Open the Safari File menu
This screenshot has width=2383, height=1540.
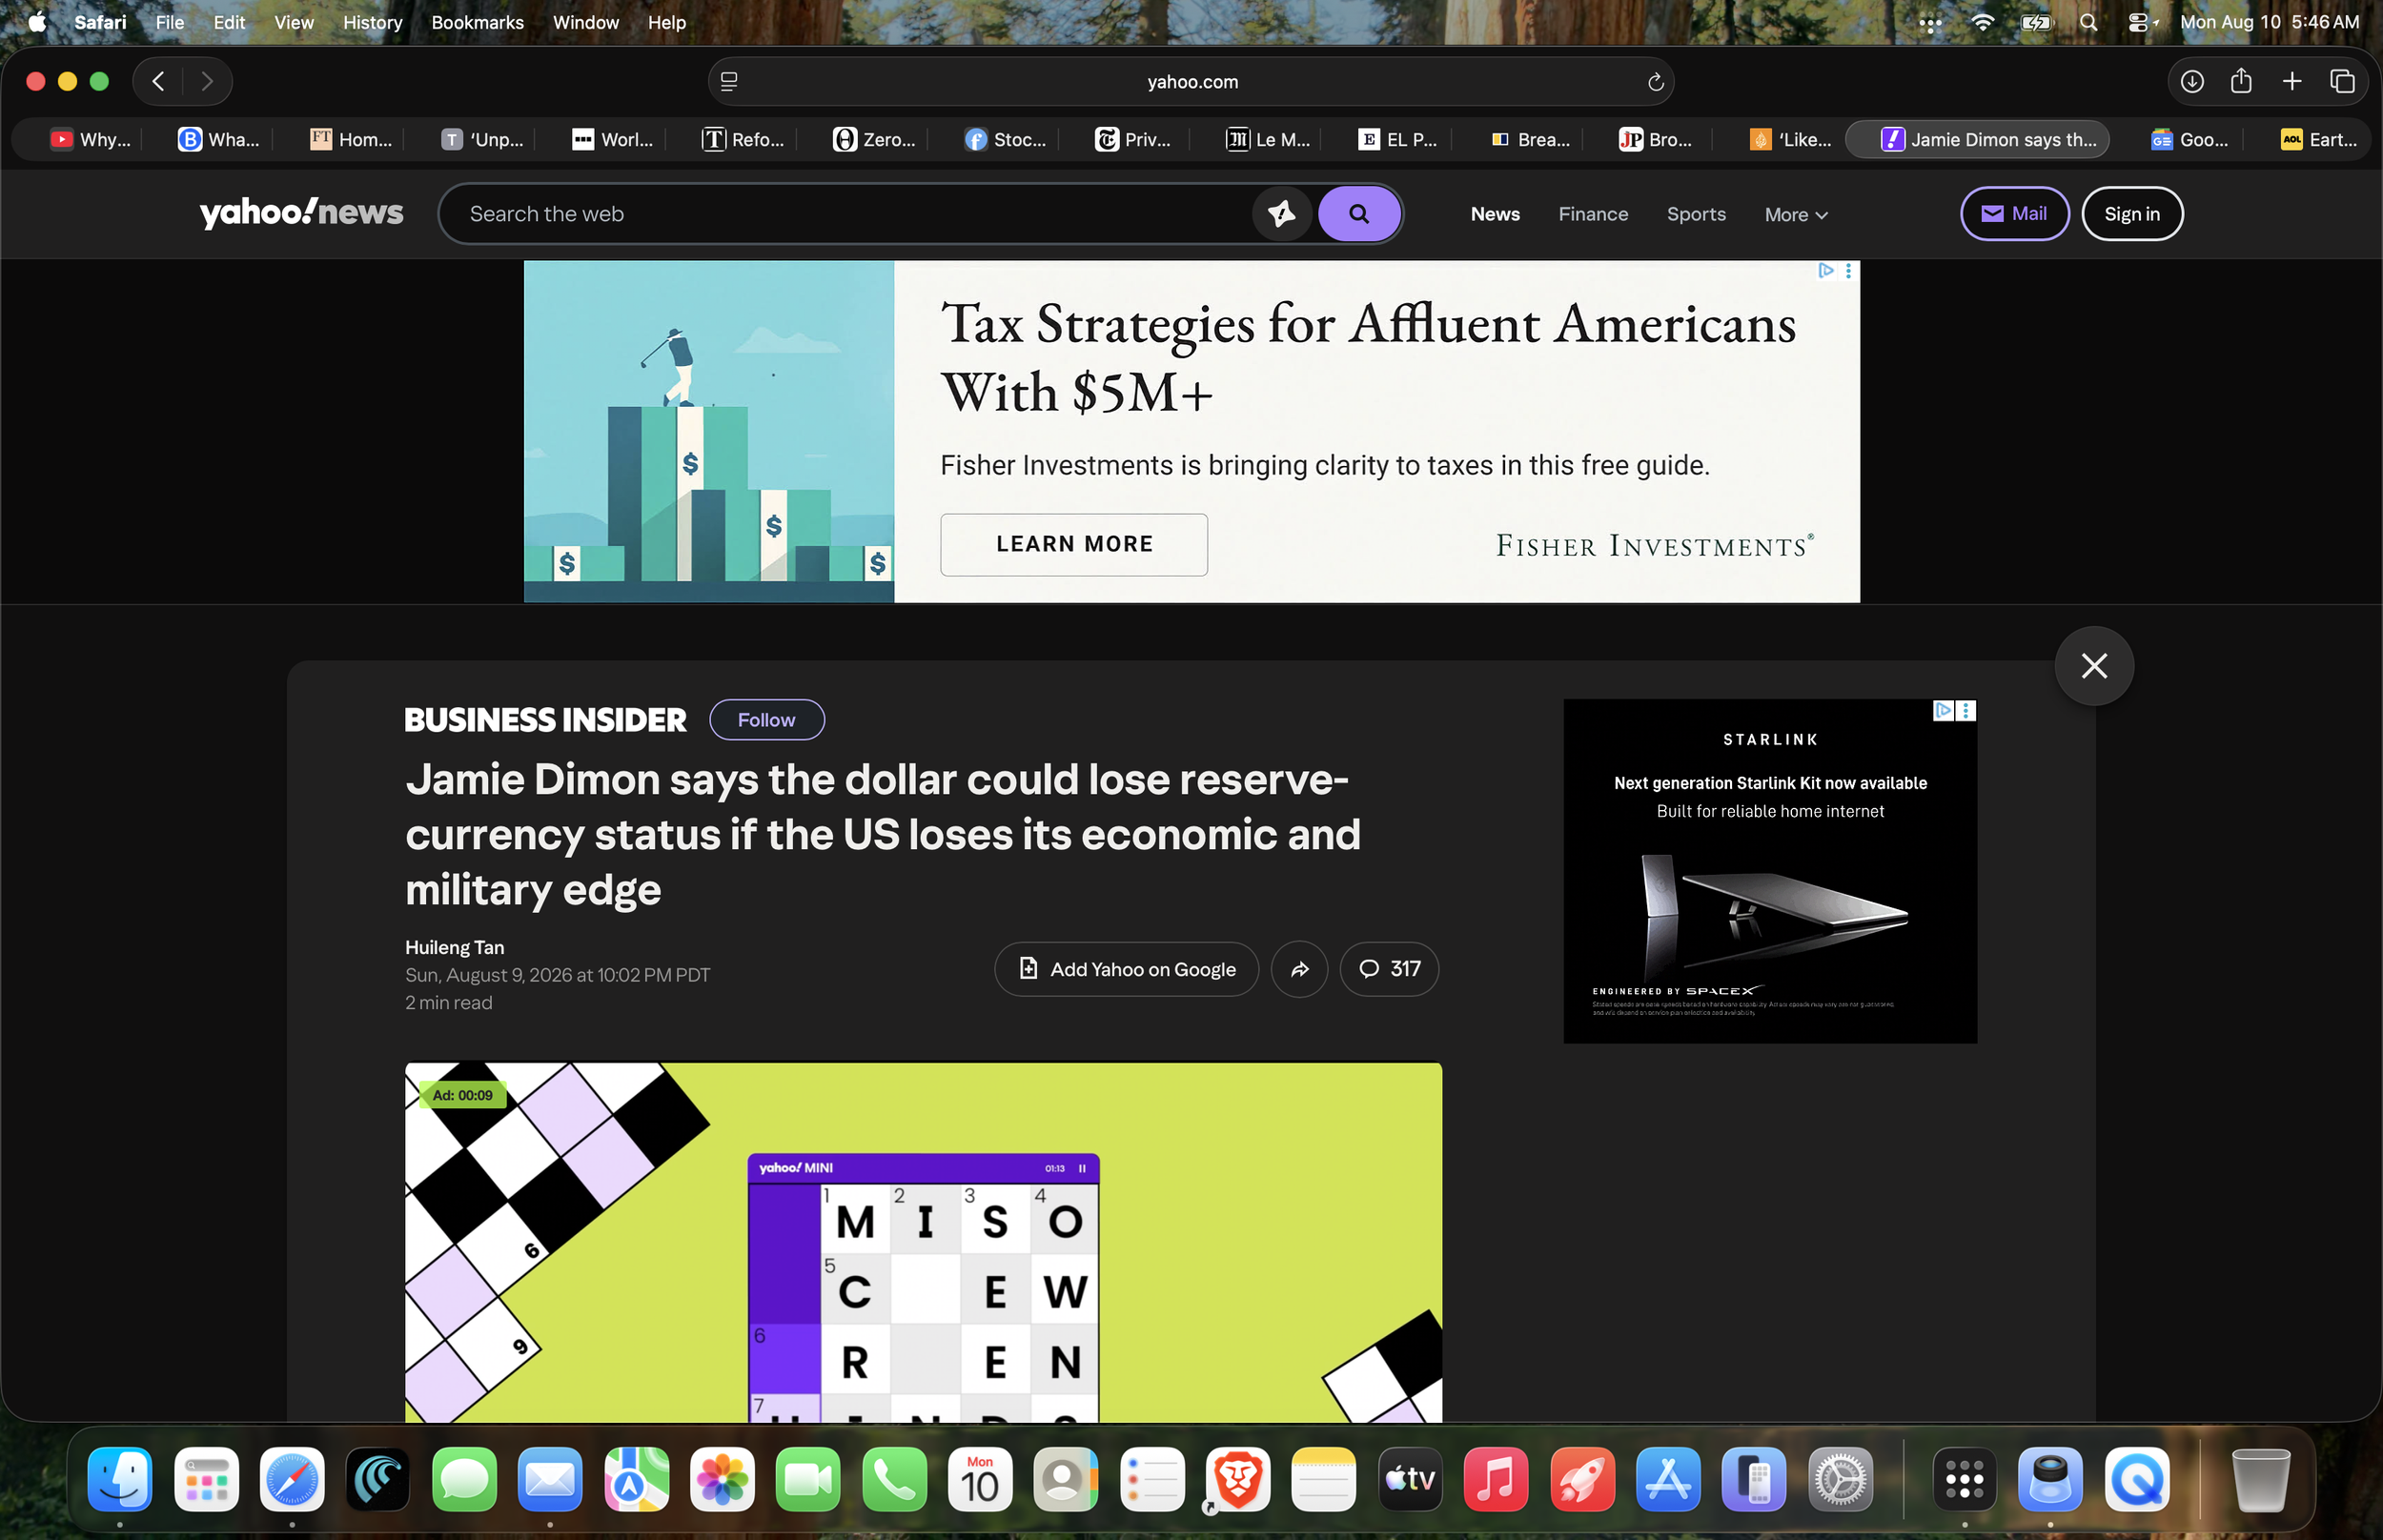tap(170, 22)
